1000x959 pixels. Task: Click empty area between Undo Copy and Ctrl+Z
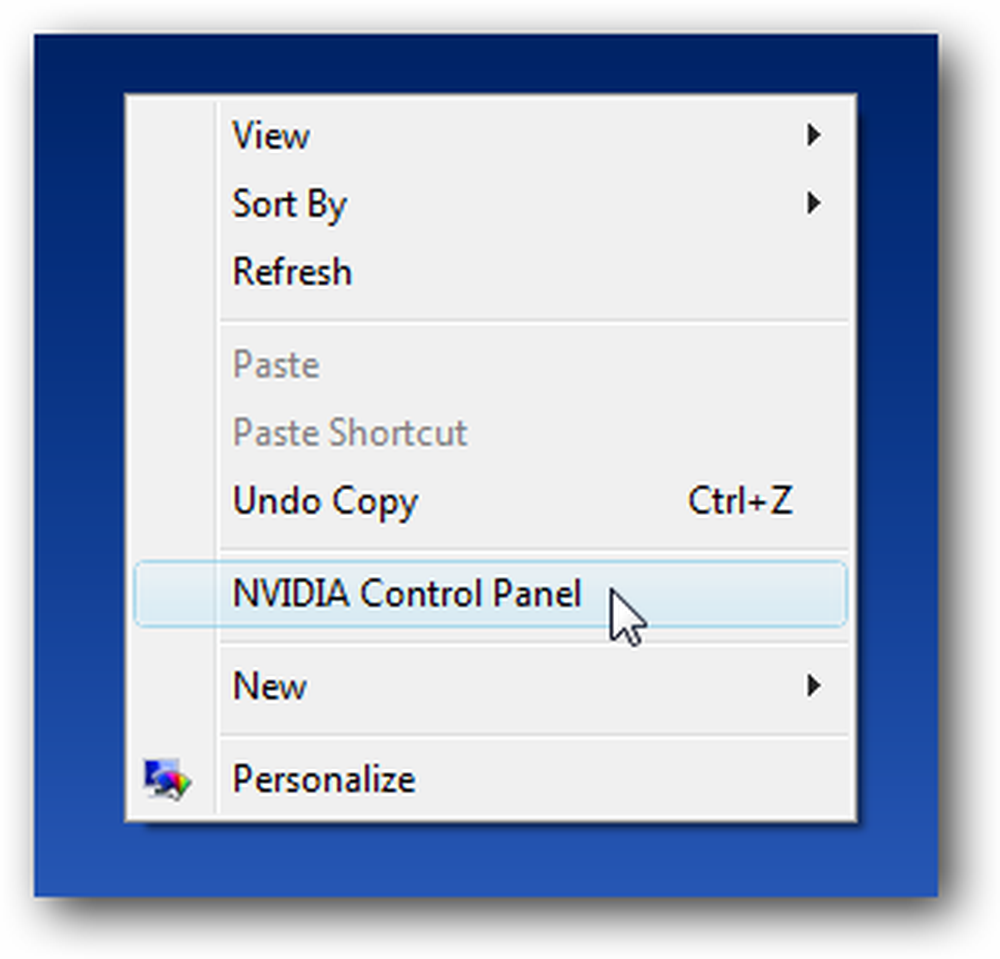[x=552, y=501]
